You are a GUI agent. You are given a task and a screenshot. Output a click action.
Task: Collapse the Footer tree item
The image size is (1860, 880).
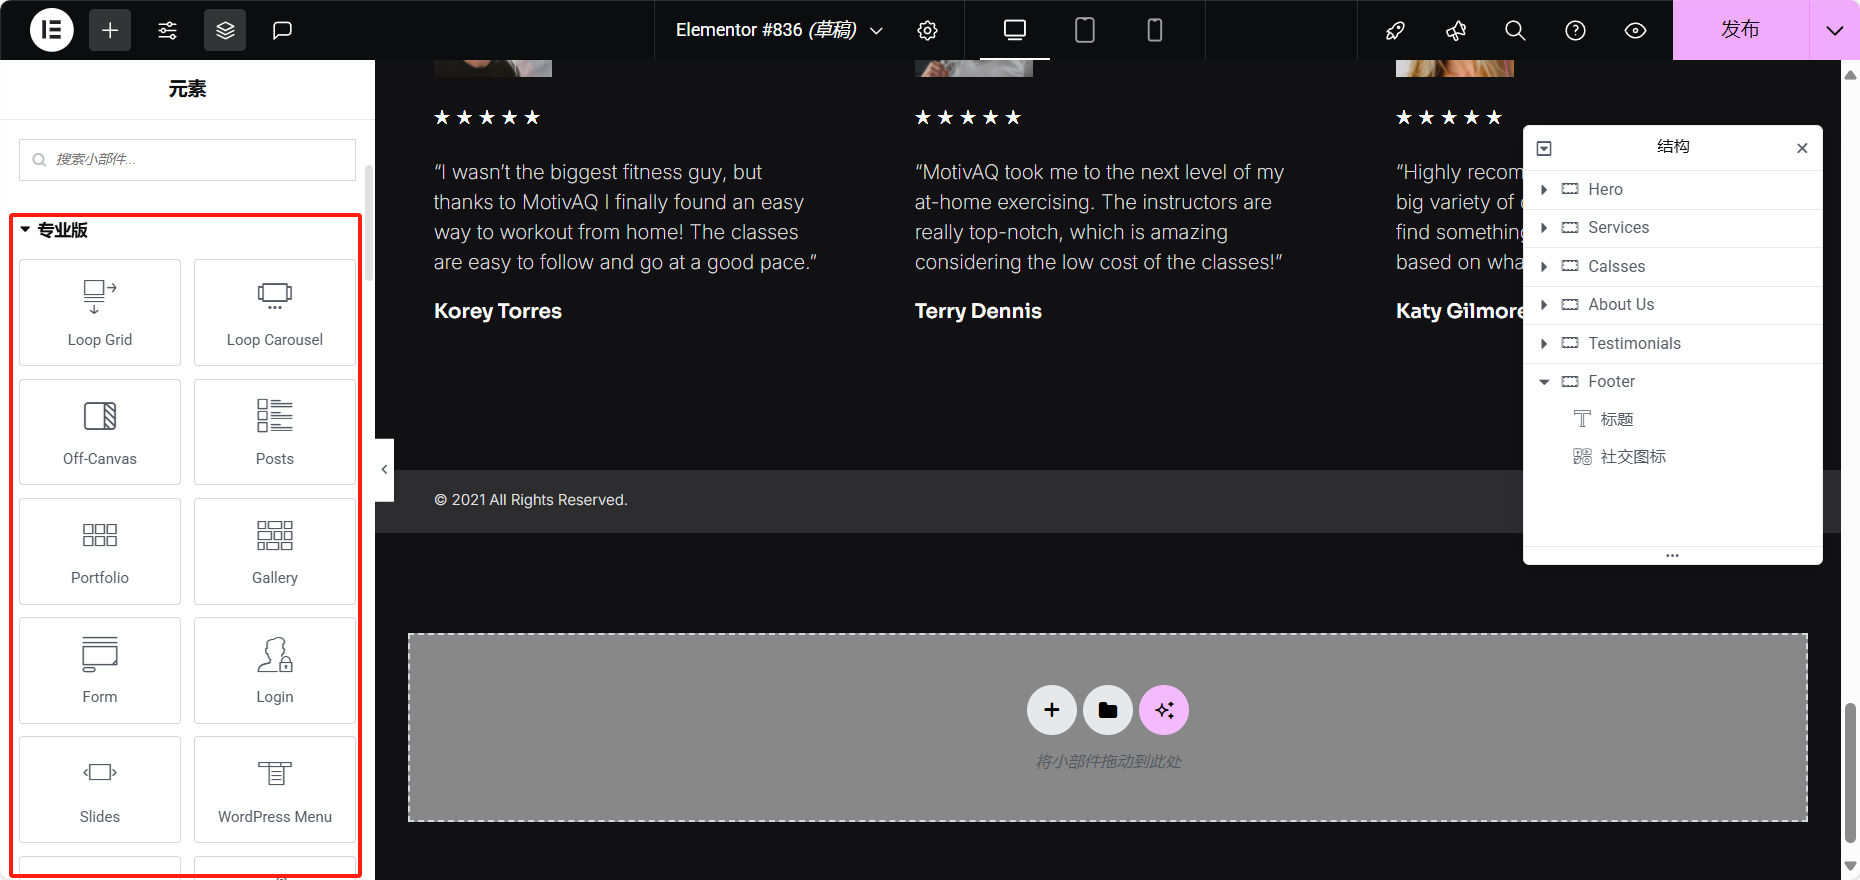tap(1544, 382)
